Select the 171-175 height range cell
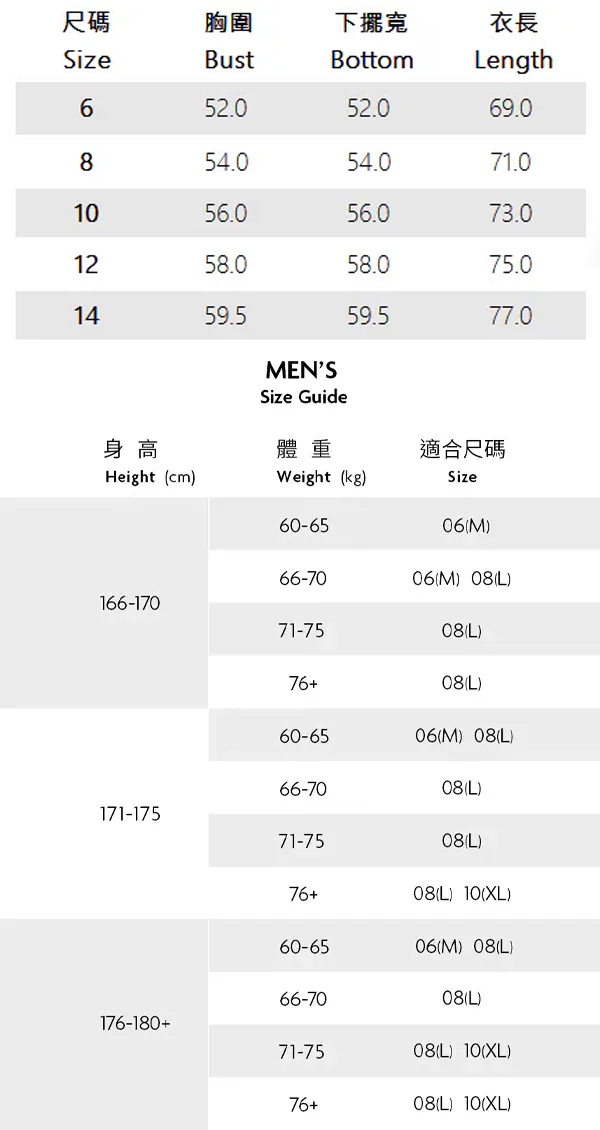 tap(130, 814)
